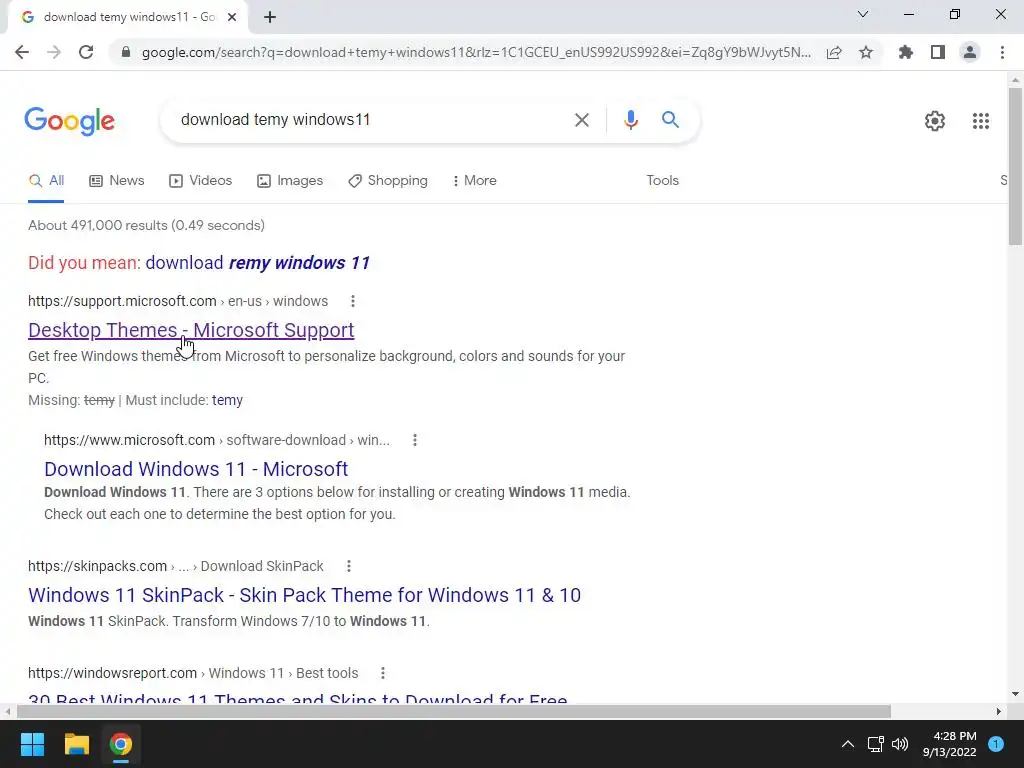Click the skinpacks.com breadcrumb URL

click(176, 566)
